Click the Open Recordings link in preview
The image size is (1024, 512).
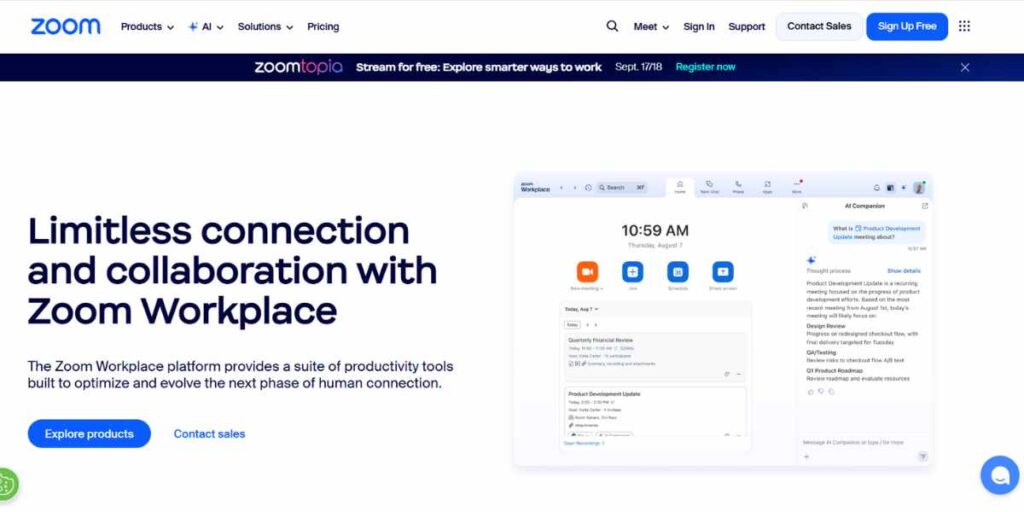pyautogui.click(x=584, y=443)
